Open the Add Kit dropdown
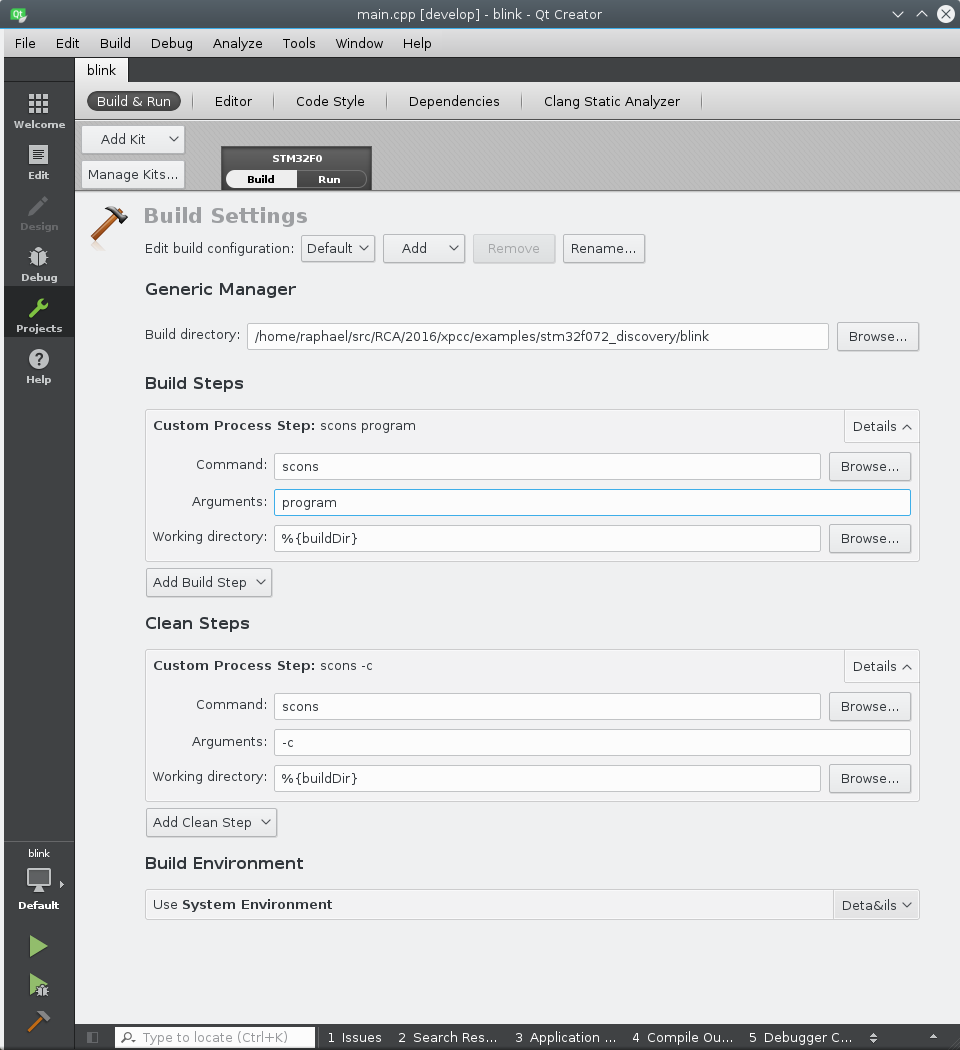The width and height of the screenshot is (960, 1050). coord(133,139)
